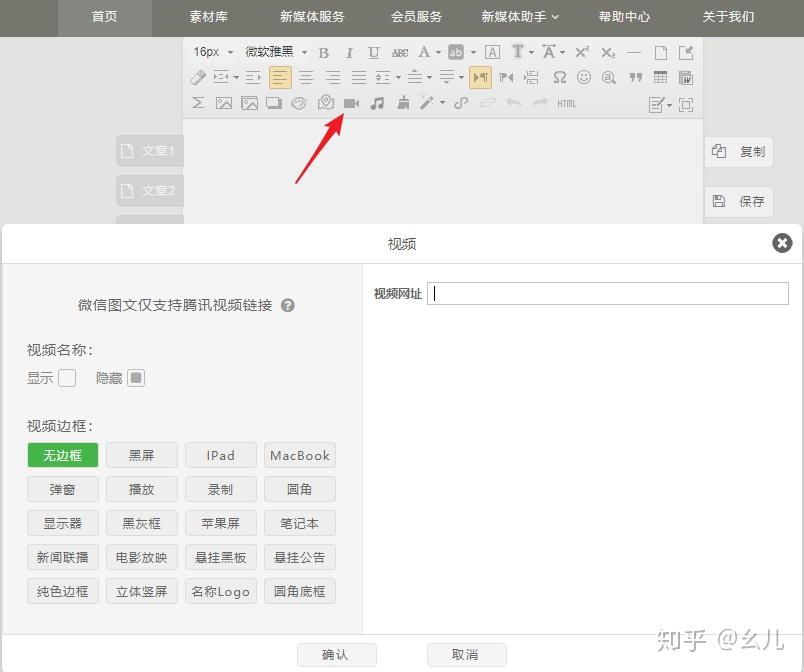Open the 会员服务 menu item

pyautogui.click(x=416, y=17)
